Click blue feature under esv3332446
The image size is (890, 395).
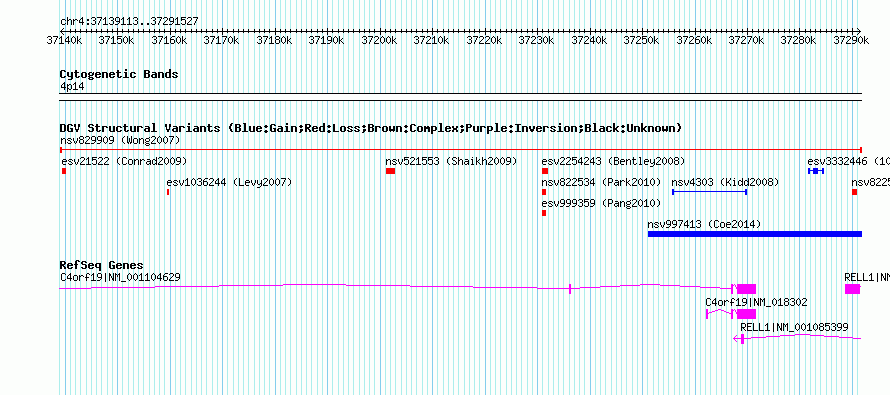pos(816,171)
